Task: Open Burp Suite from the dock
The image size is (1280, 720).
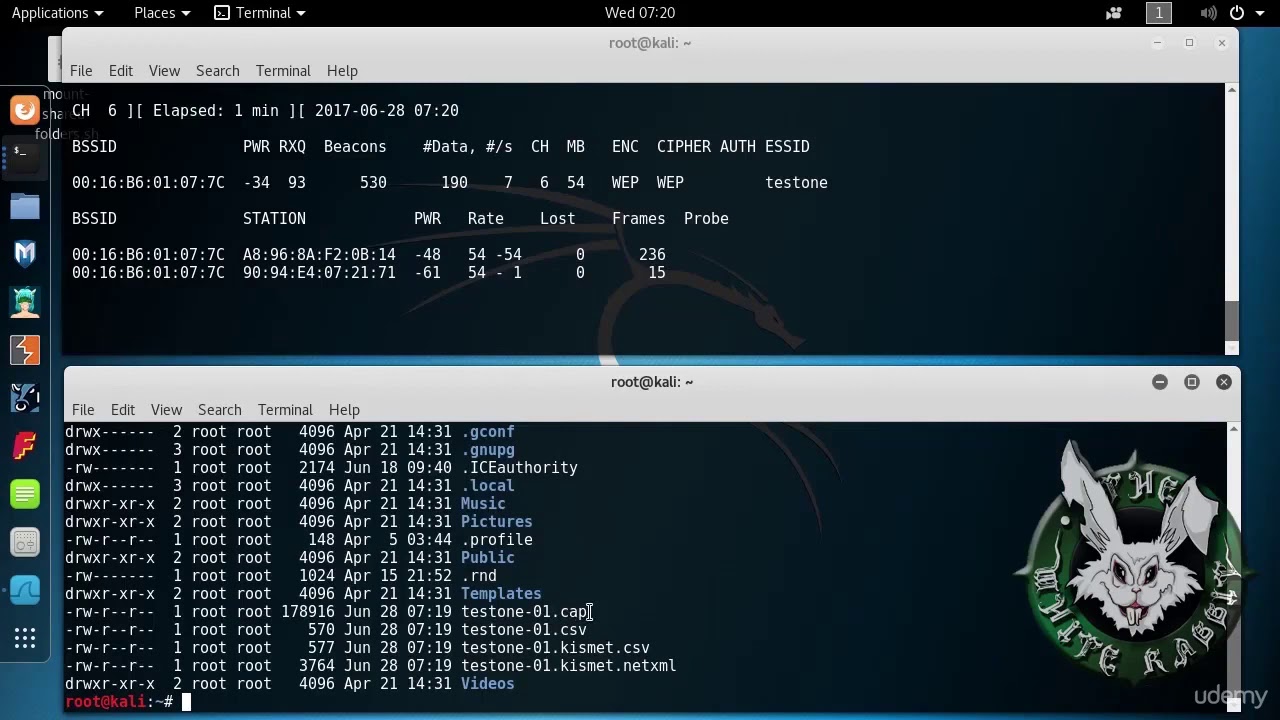Action: click(x=25, y=350)
